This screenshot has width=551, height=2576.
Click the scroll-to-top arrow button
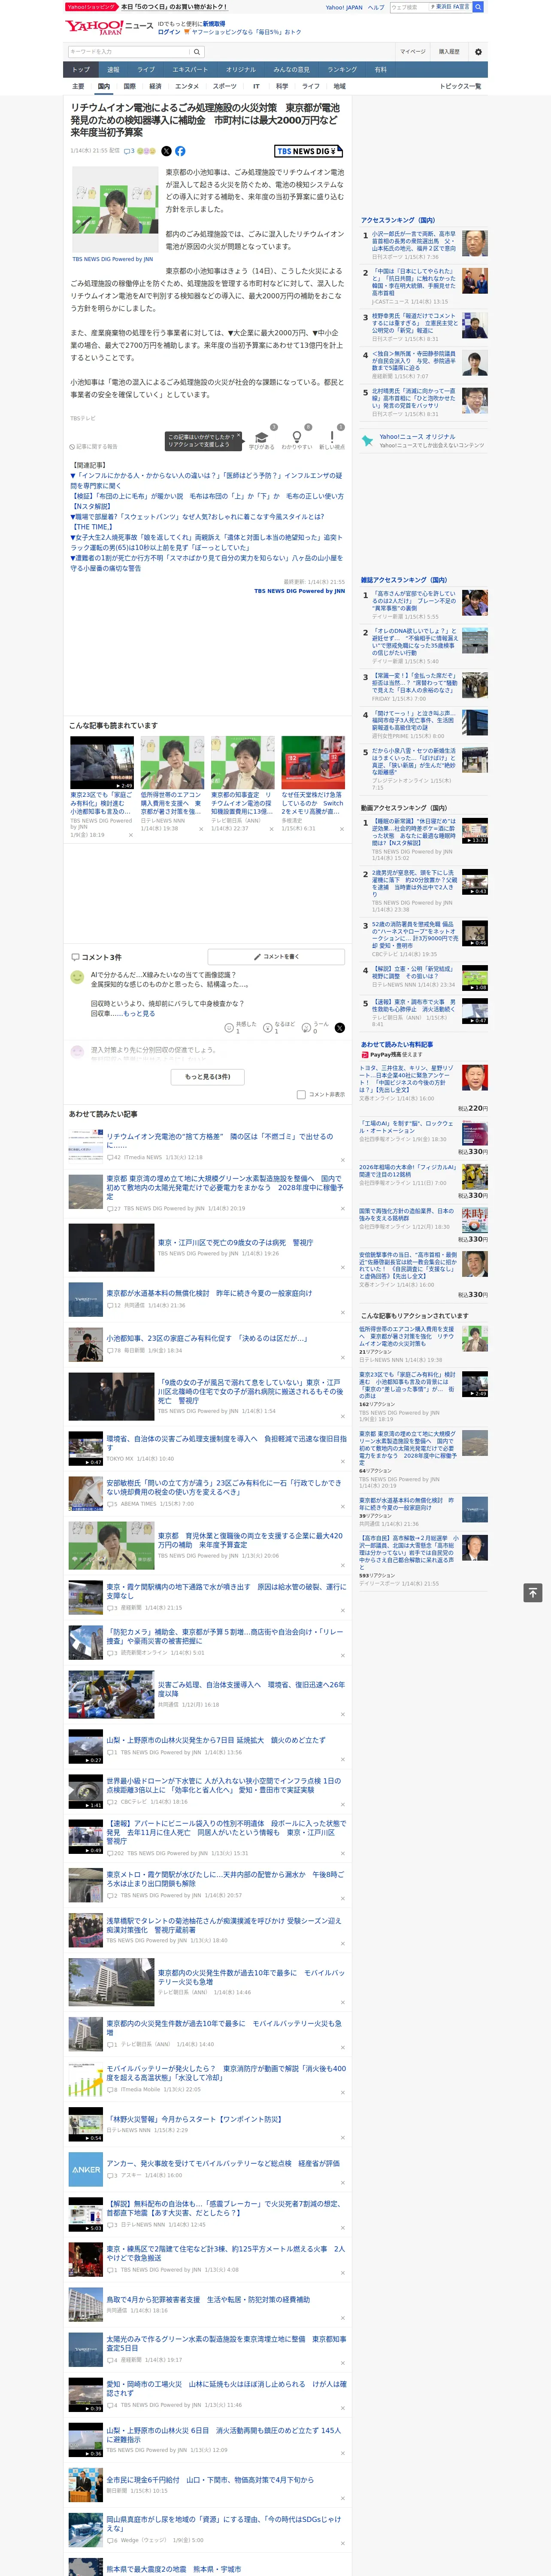[533, 1593]
